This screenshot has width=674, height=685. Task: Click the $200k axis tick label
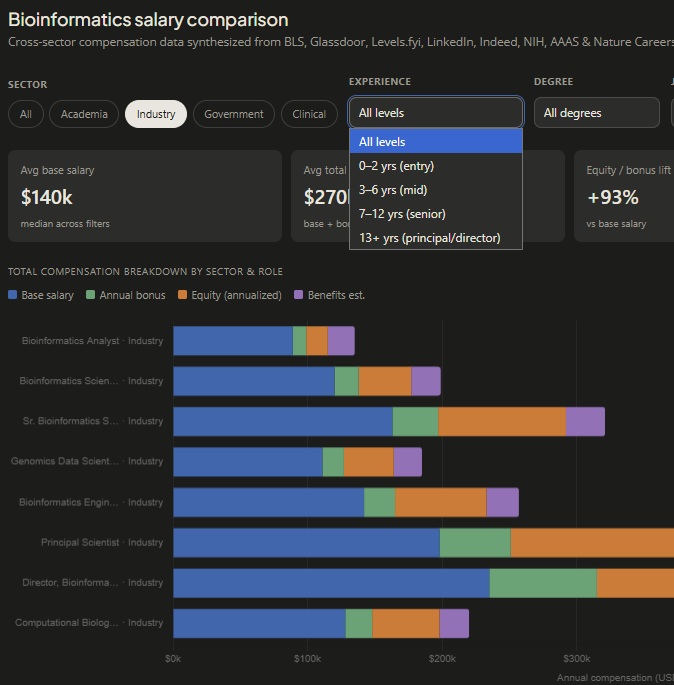(442, 659)
